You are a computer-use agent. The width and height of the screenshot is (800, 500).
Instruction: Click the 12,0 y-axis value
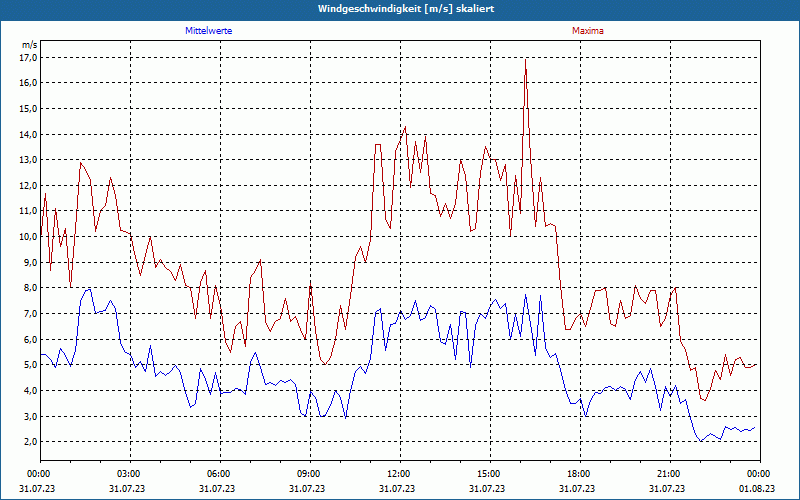29,185
